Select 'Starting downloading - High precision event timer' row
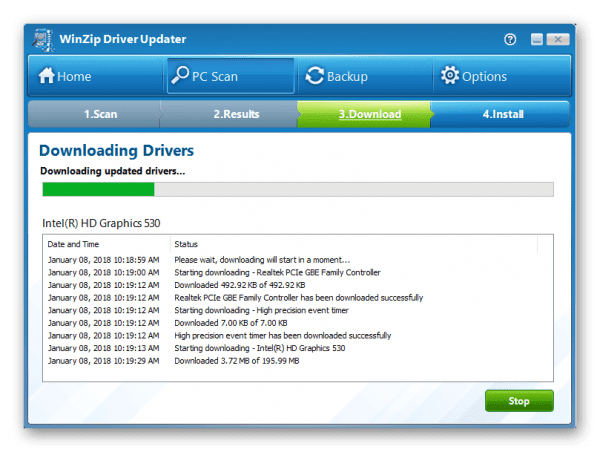The image size is (600, 452). pos(298,310)
